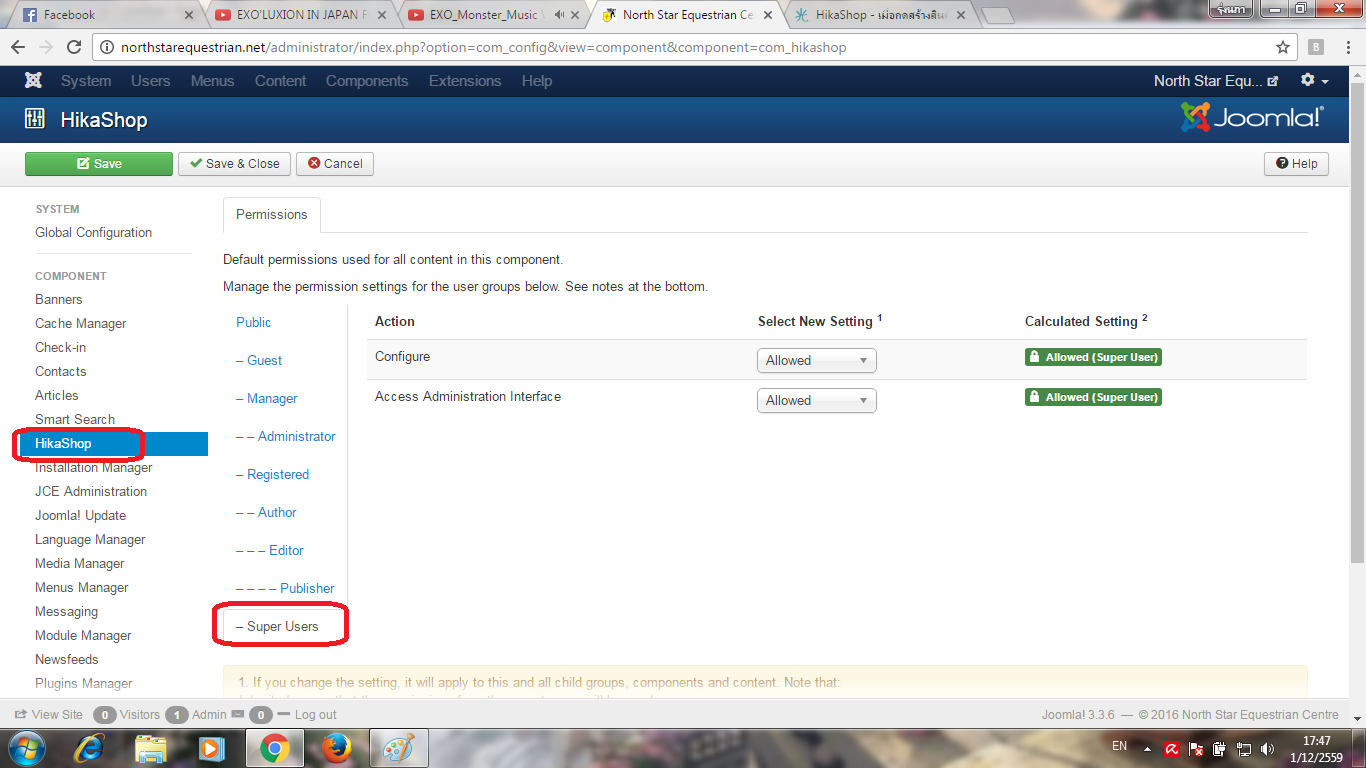
Task: Open Cache Manager in the sidebar
Action: click(81, 324)
